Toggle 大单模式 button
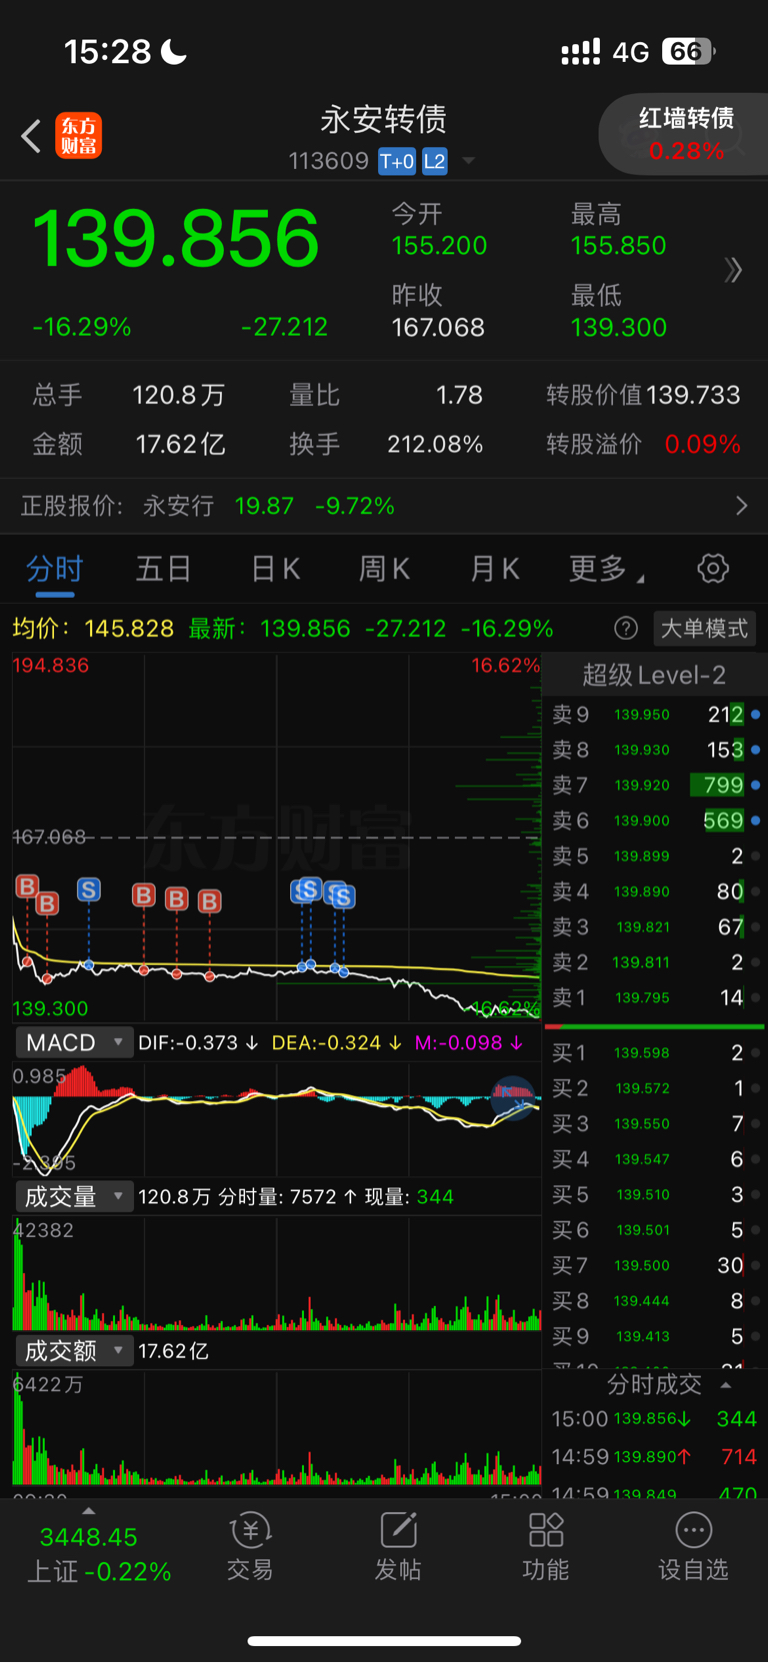This screenshot has width=768, height=1663. click(704, 628)
